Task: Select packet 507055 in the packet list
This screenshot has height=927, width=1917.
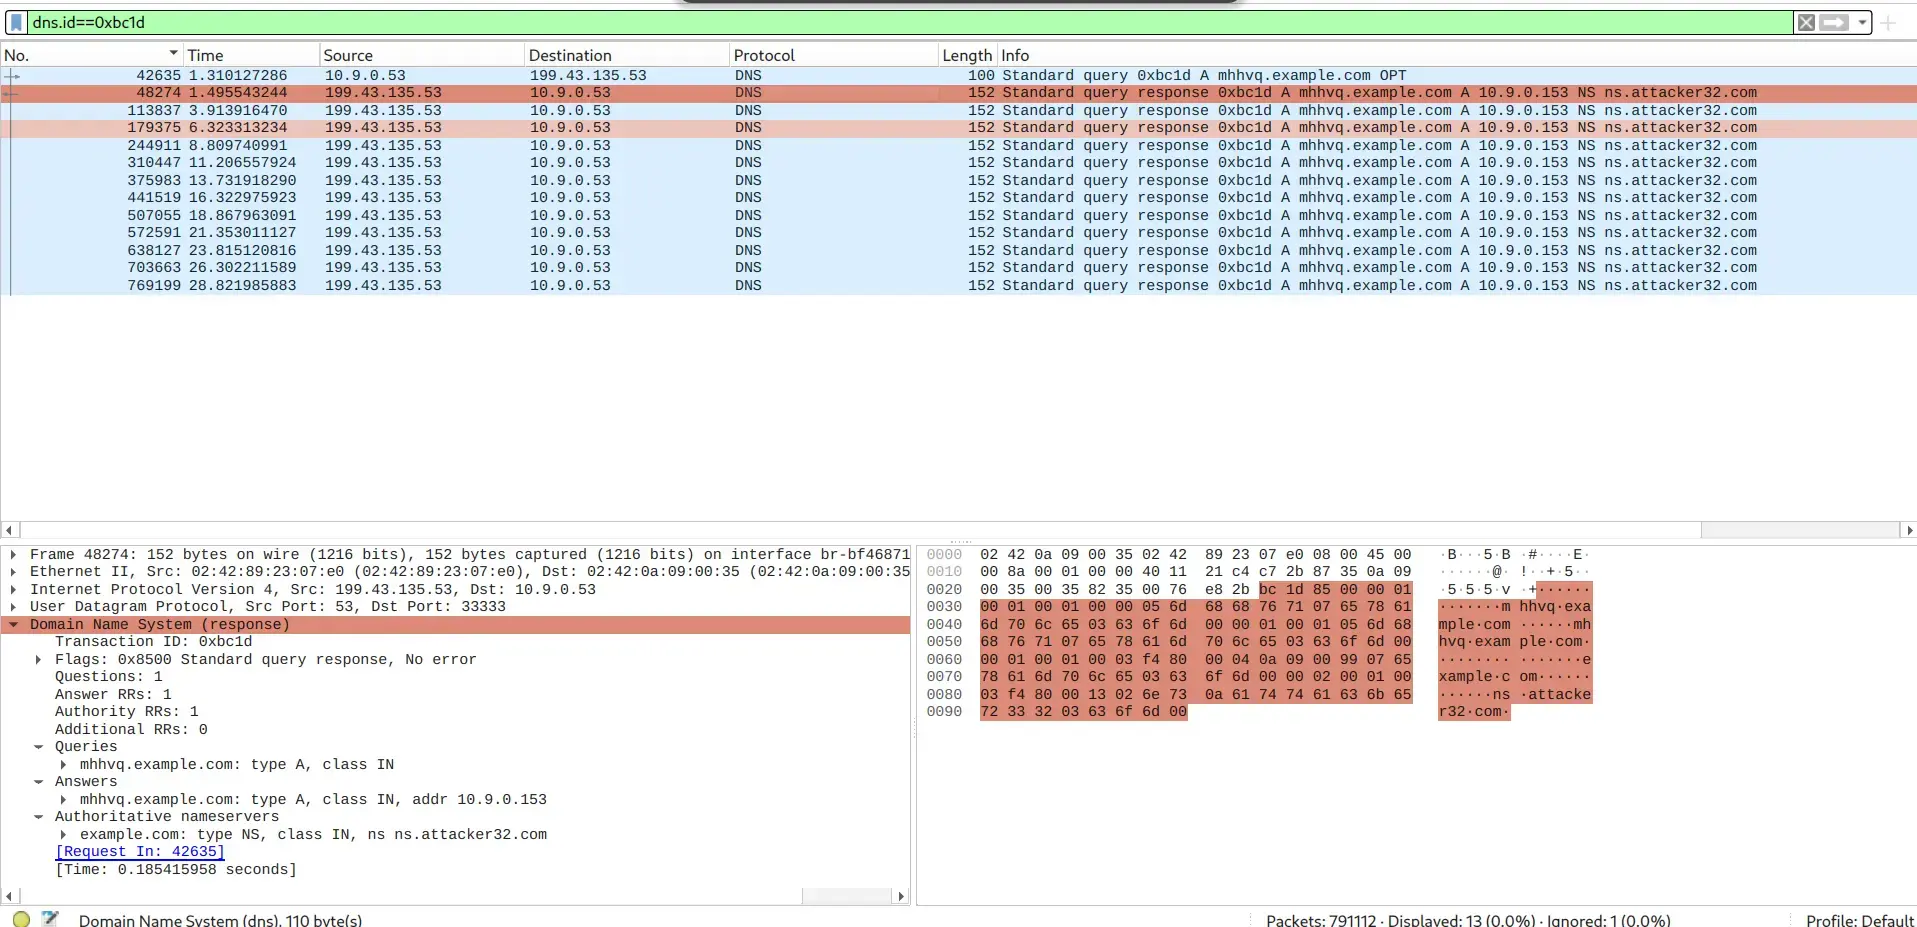Action: (958, 215)
